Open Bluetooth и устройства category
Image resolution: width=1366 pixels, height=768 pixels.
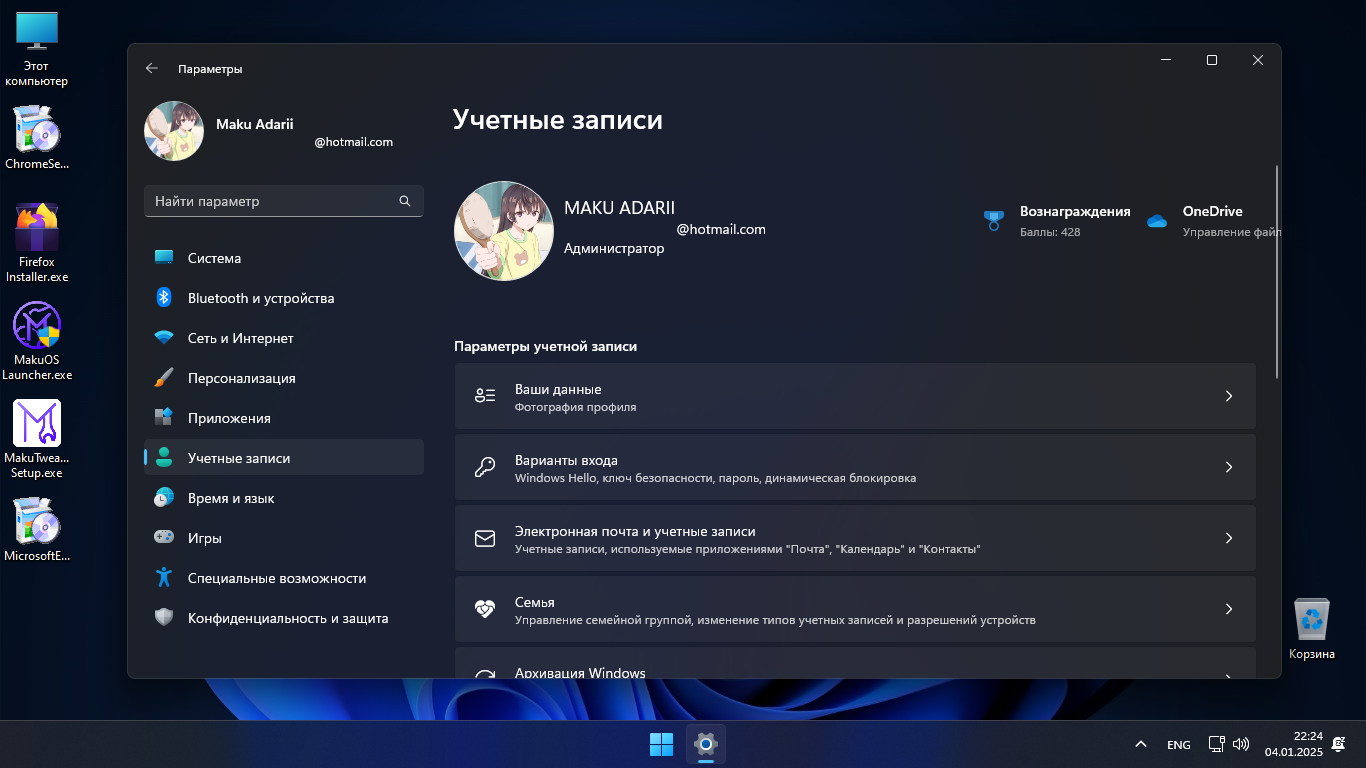284,298
